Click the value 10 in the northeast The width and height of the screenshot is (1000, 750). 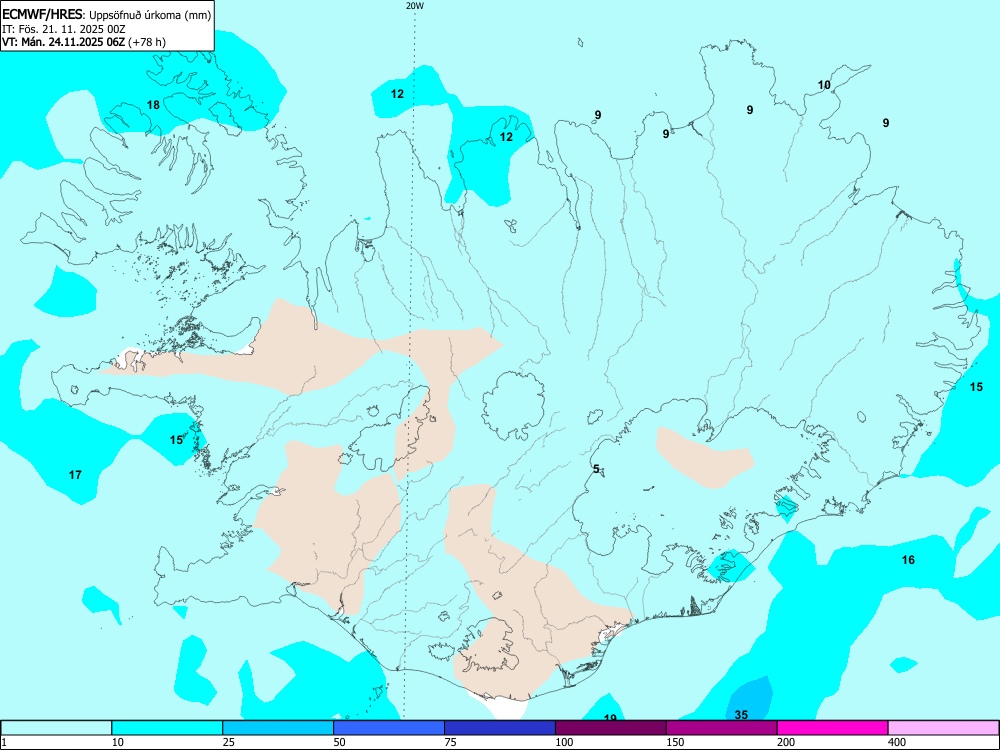pyautogui.click(x=824, y=85)
